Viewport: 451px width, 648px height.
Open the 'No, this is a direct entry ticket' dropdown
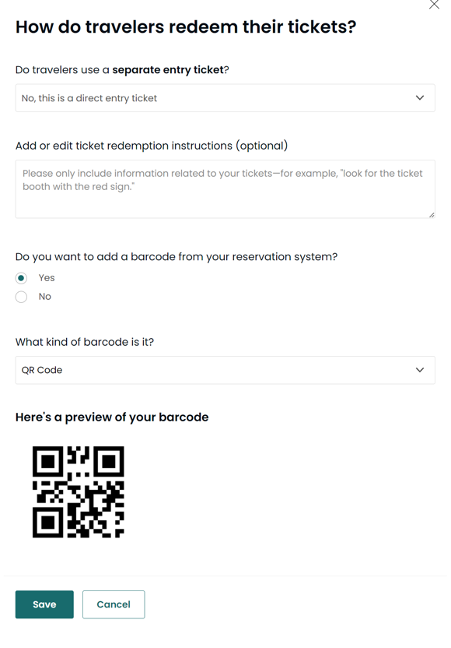(225, 98)
